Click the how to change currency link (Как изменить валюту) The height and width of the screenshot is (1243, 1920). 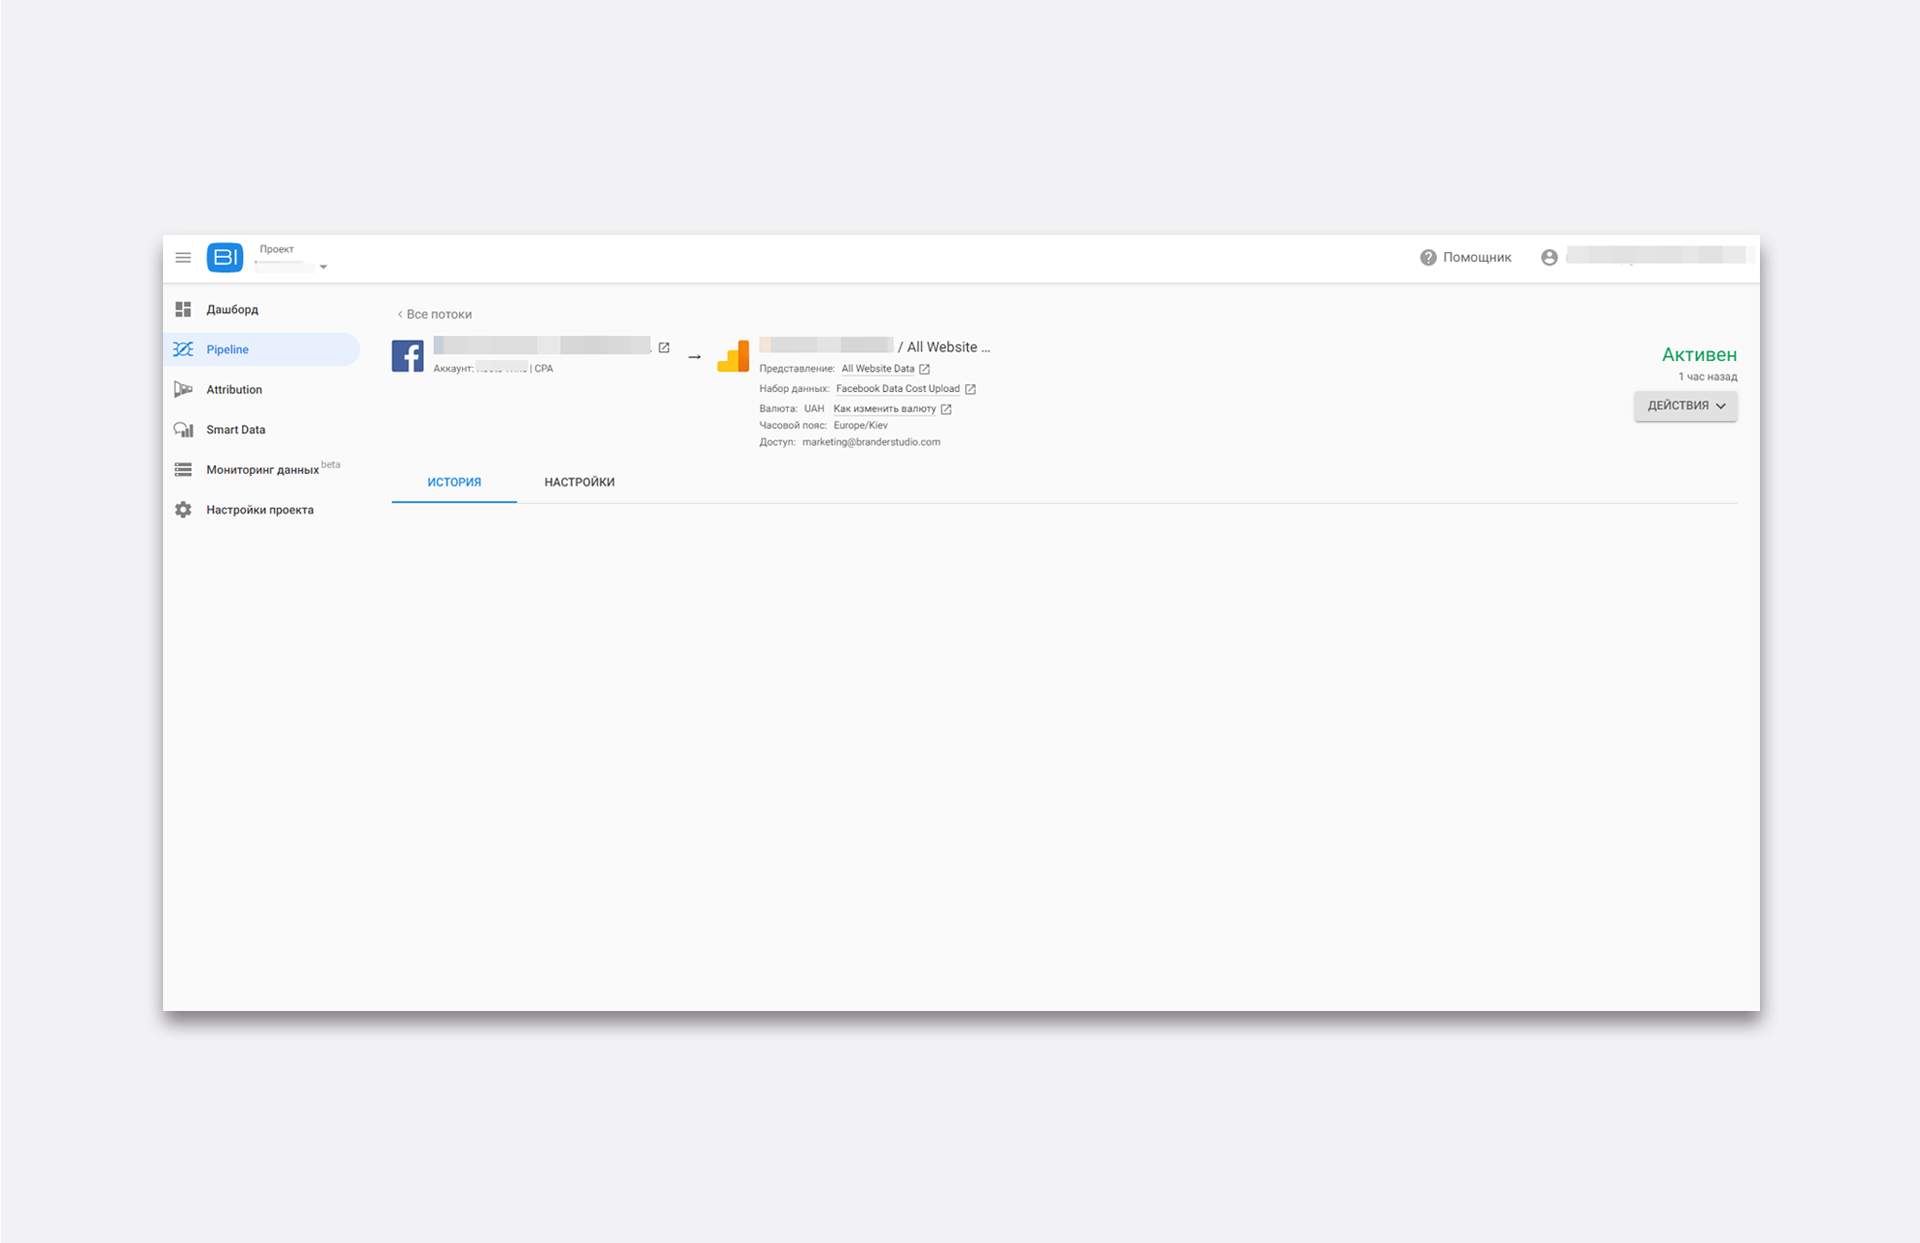coord(885,409)
